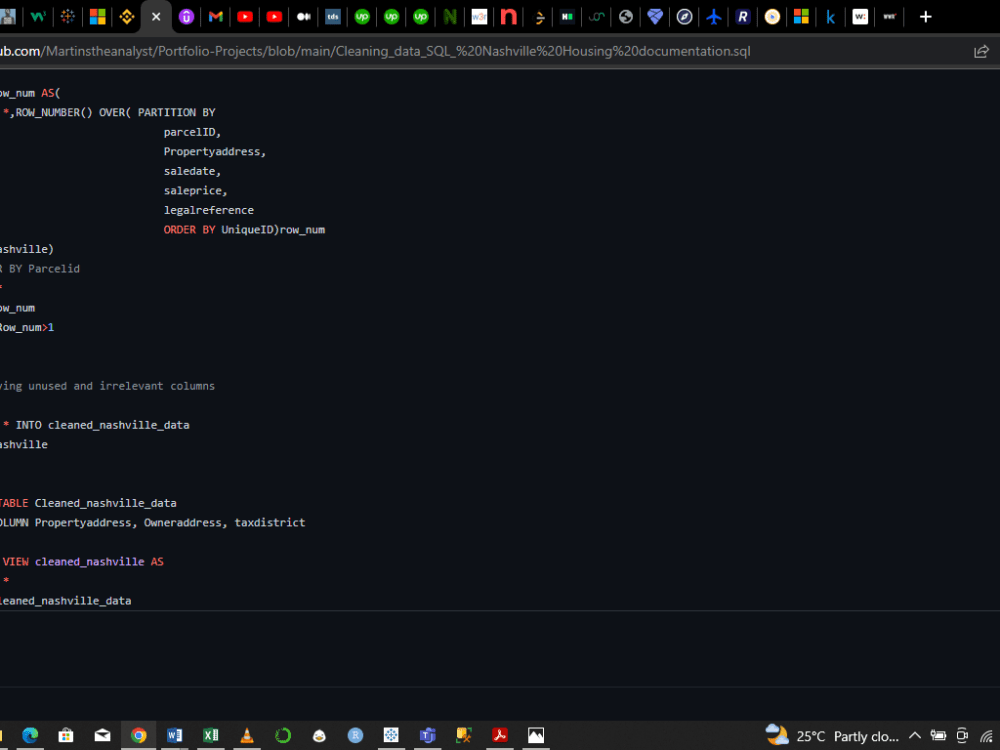Click the 'saleprice,' code line

tap(195, 191)
